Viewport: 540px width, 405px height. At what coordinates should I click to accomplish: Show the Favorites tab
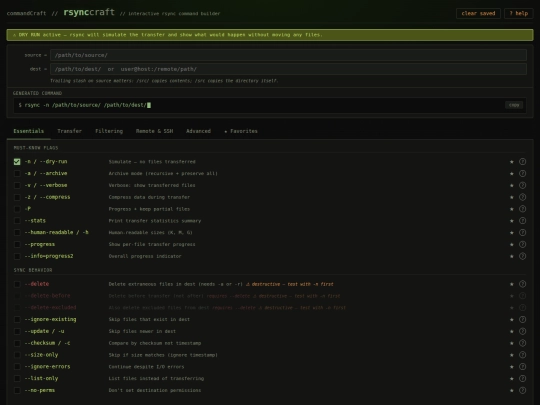tap(241, 131)
